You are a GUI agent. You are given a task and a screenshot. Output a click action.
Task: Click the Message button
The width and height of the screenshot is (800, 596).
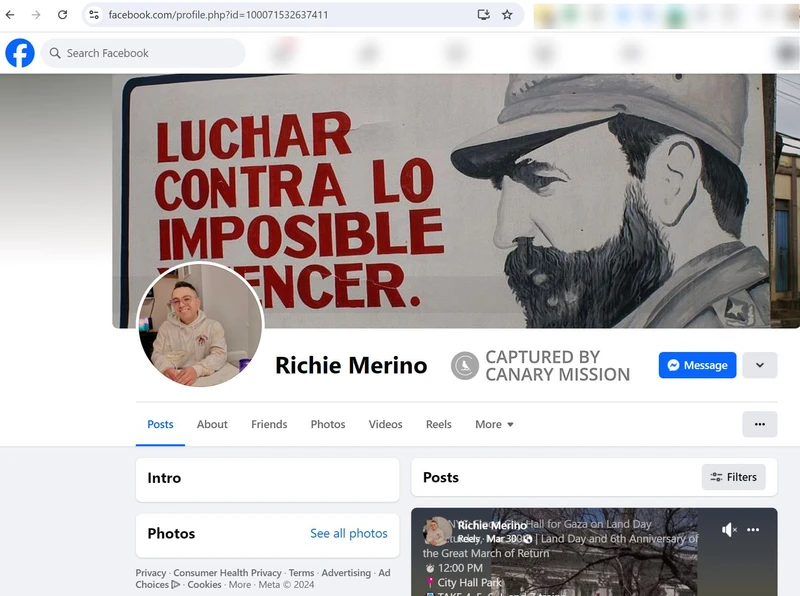[x=697, y=365]
